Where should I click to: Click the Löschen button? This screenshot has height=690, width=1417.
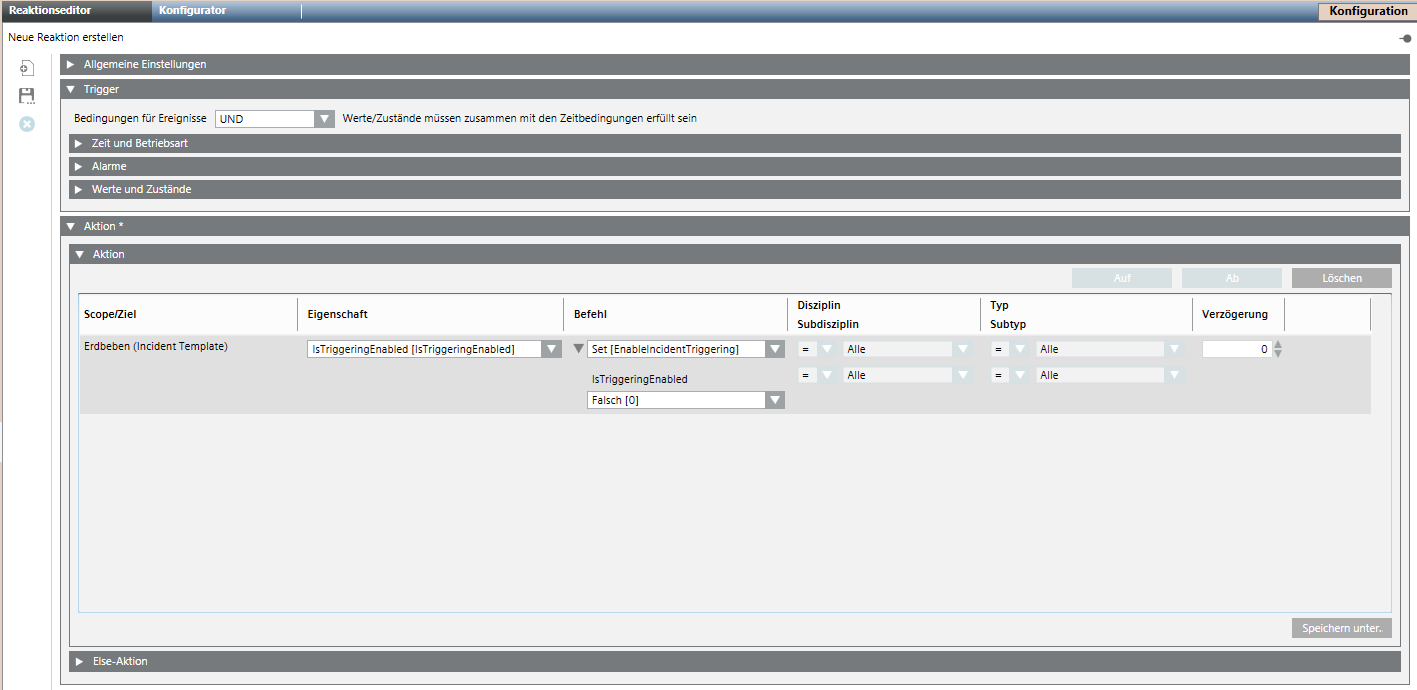click(x=1341, y=278)
